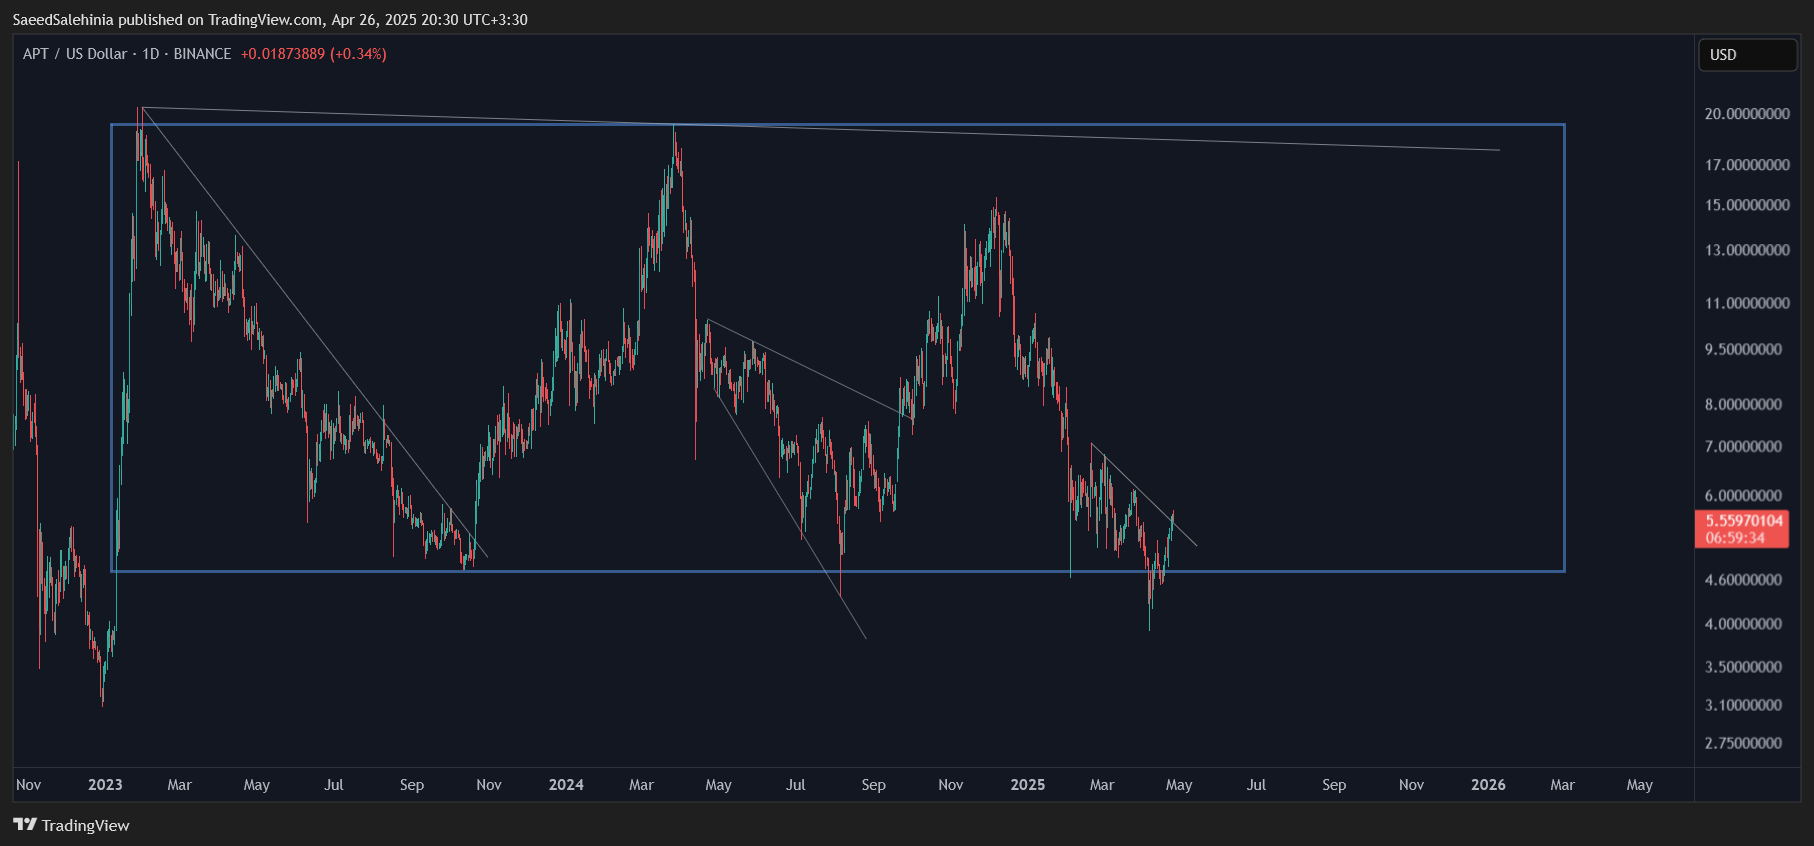Viewport: 1814px width, 846px height.
Task: Click the +0.01873889 (+0.34%) change value
Action: [314, 54]
